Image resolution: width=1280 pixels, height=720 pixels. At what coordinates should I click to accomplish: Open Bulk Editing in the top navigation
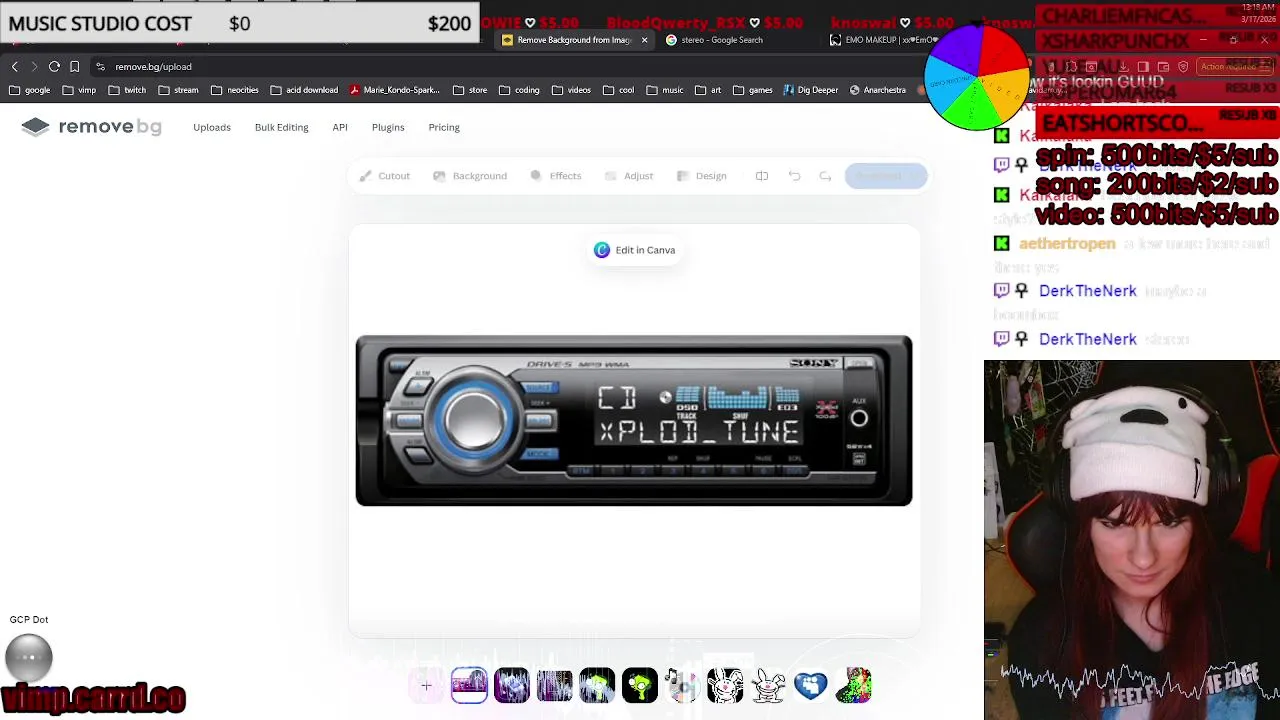pos(281,128)
